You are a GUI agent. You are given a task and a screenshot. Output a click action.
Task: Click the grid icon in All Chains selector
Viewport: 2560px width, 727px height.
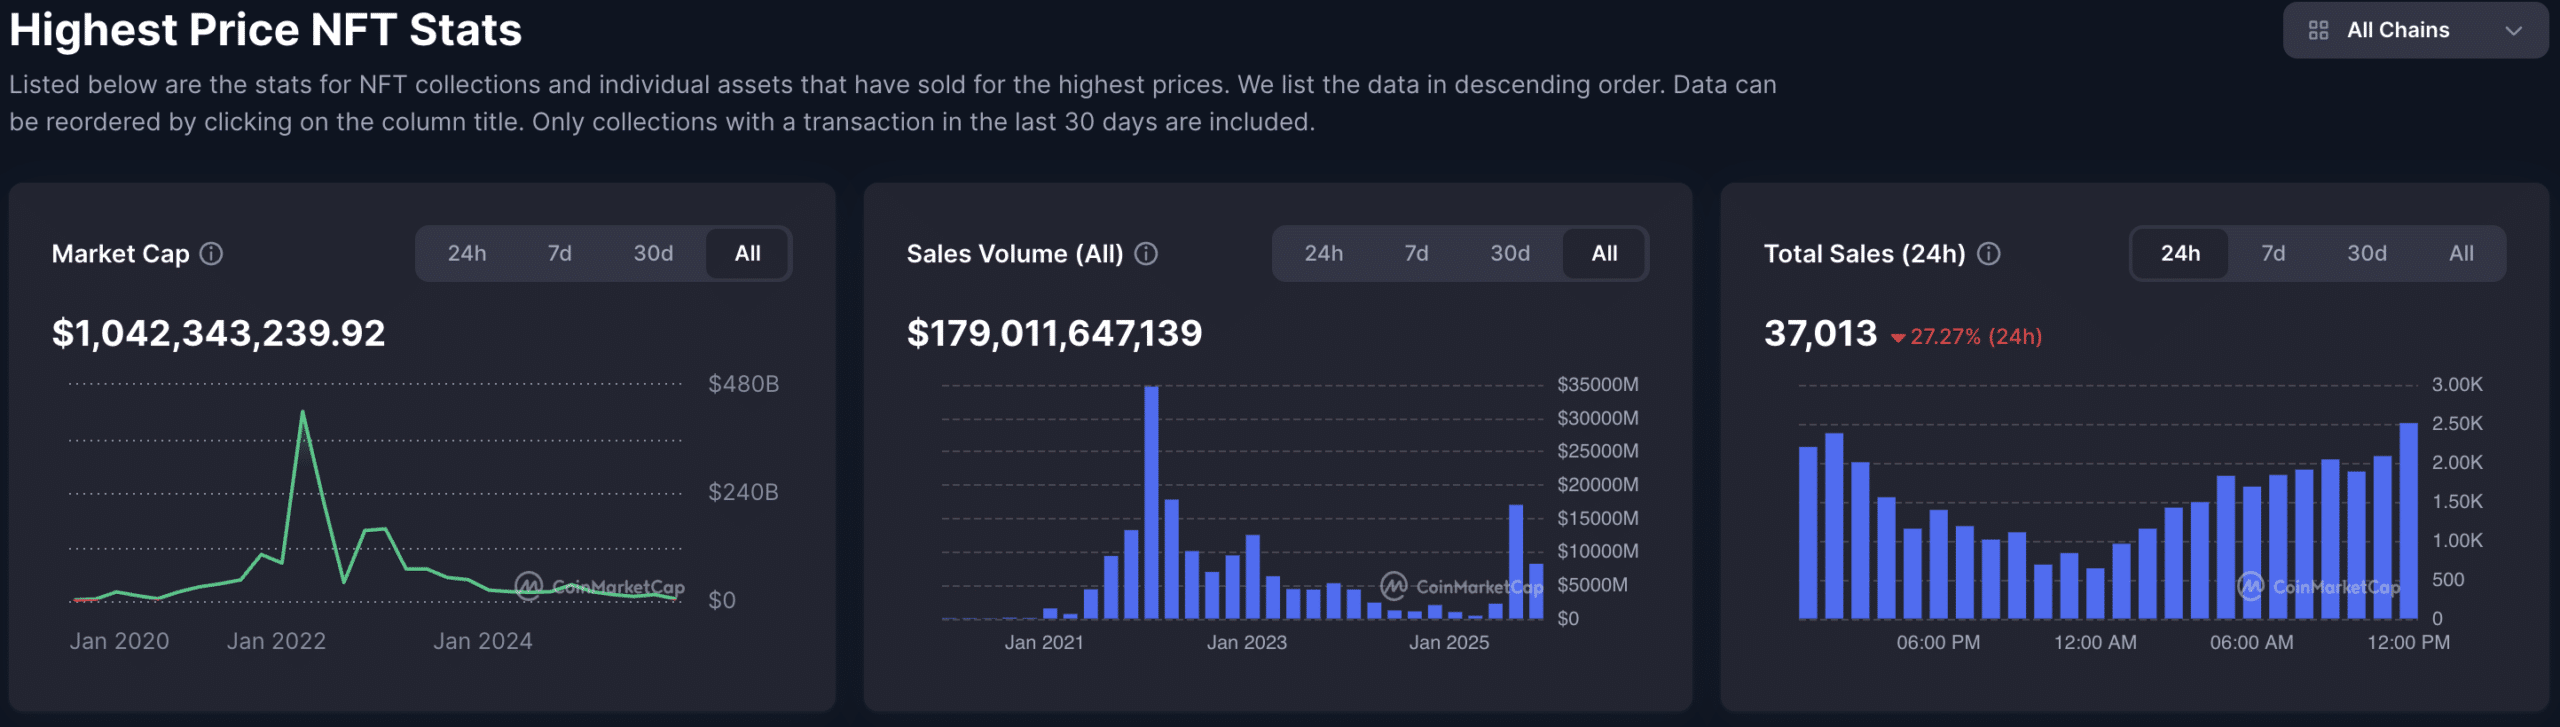coord(2318,31)
